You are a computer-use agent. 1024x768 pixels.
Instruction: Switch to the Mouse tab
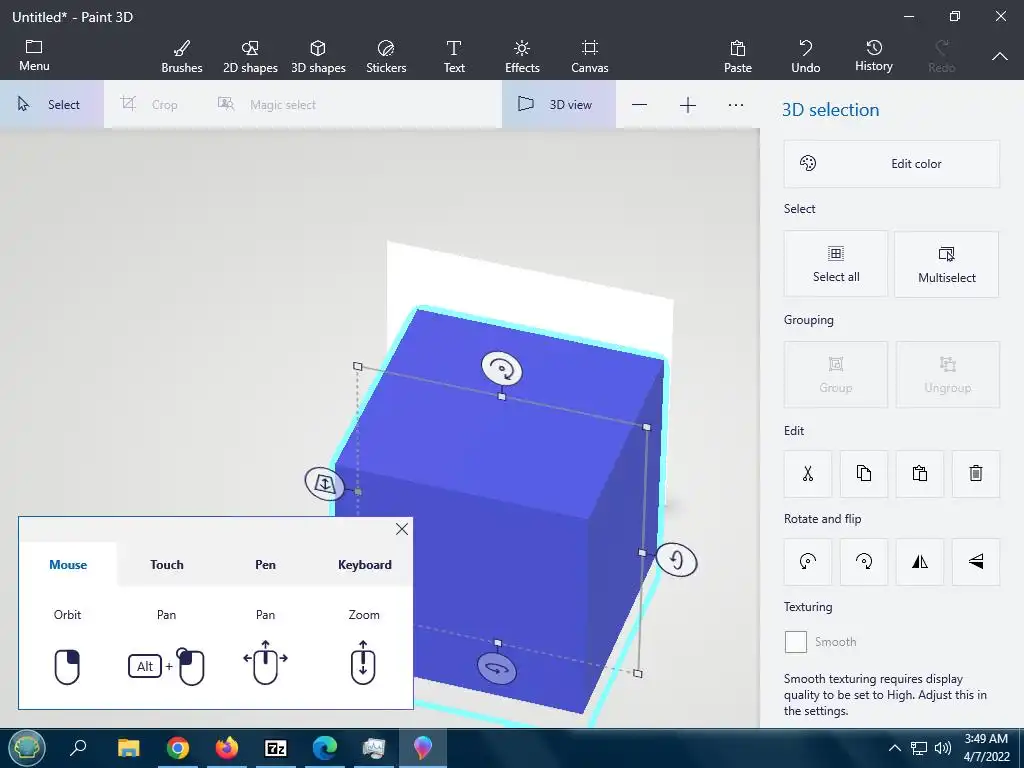pyautogui.click(x=68, y=565)
